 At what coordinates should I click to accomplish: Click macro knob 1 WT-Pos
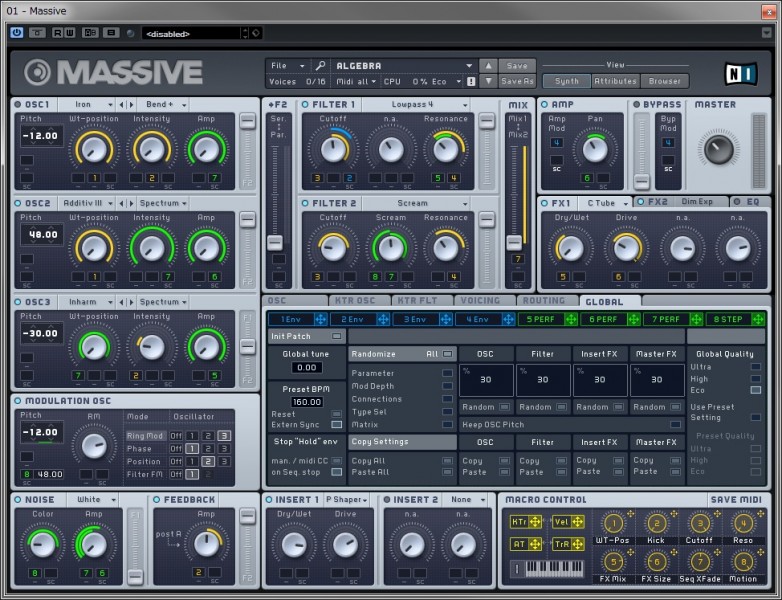[x=613, y=524]
